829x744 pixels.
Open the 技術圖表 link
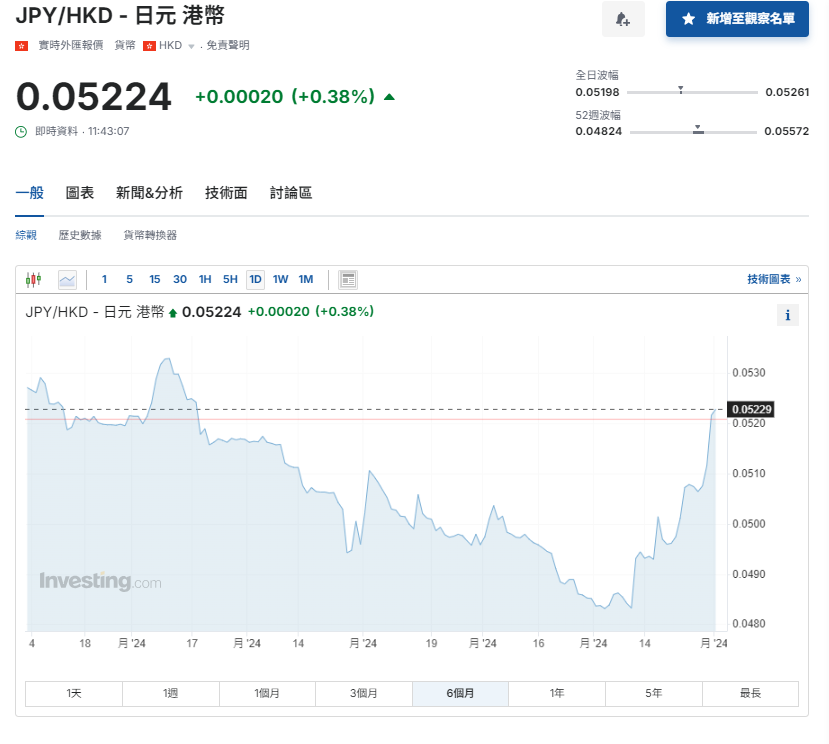tap(773, 280)
